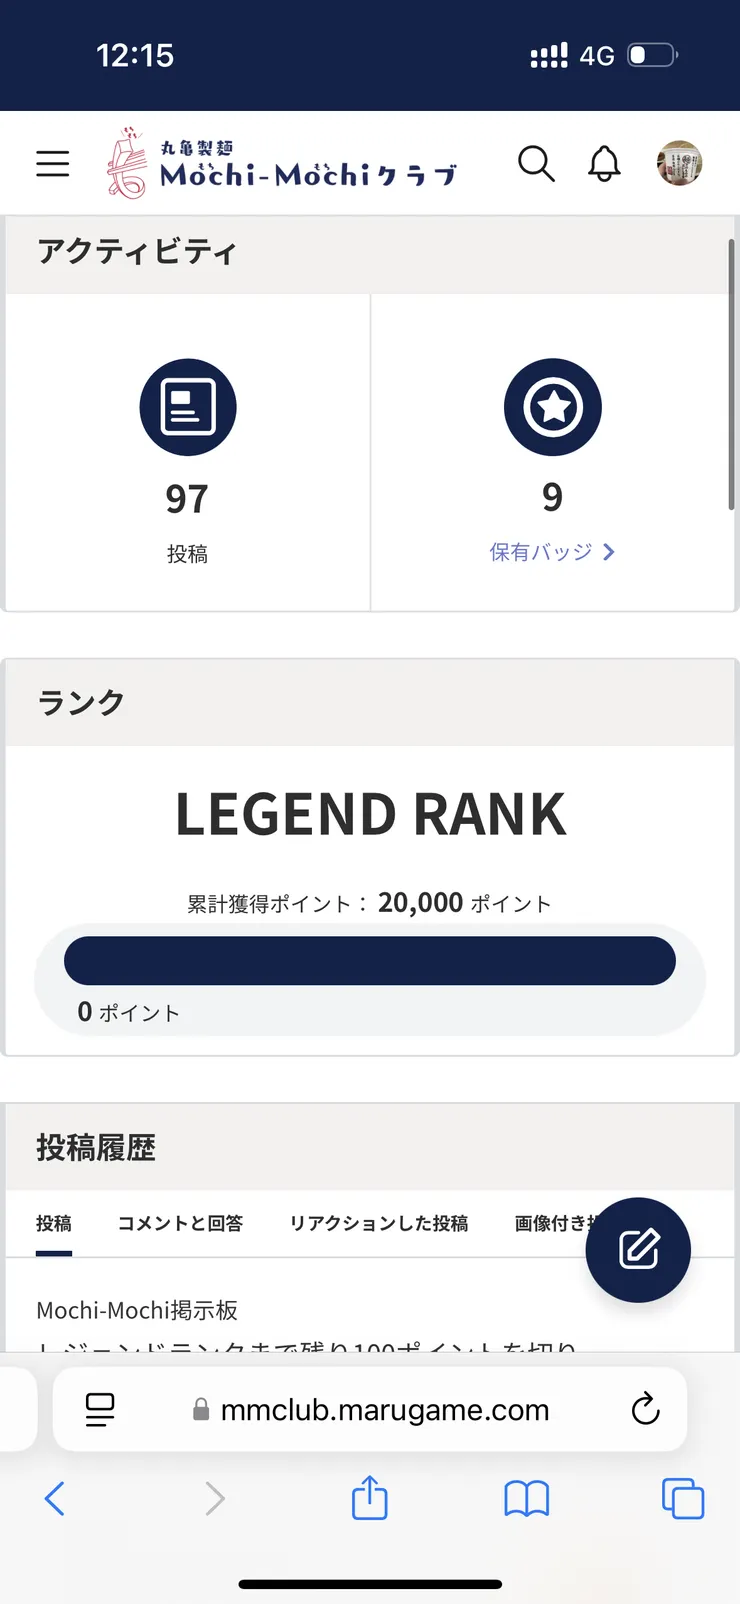
Task: Open the profile avatar picture
Action: click(x=679, y=163)
